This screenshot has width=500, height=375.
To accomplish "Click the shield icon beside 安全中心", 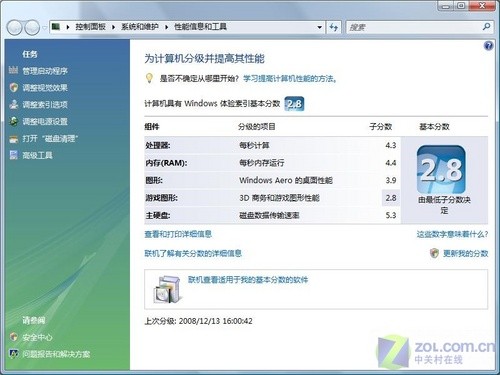I will (x=14, y=337).
